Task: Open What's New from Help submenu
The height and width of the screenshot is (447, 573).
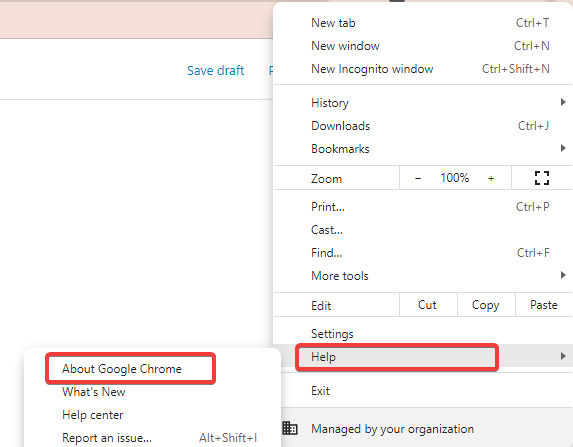Action: (x=94, y=392)
